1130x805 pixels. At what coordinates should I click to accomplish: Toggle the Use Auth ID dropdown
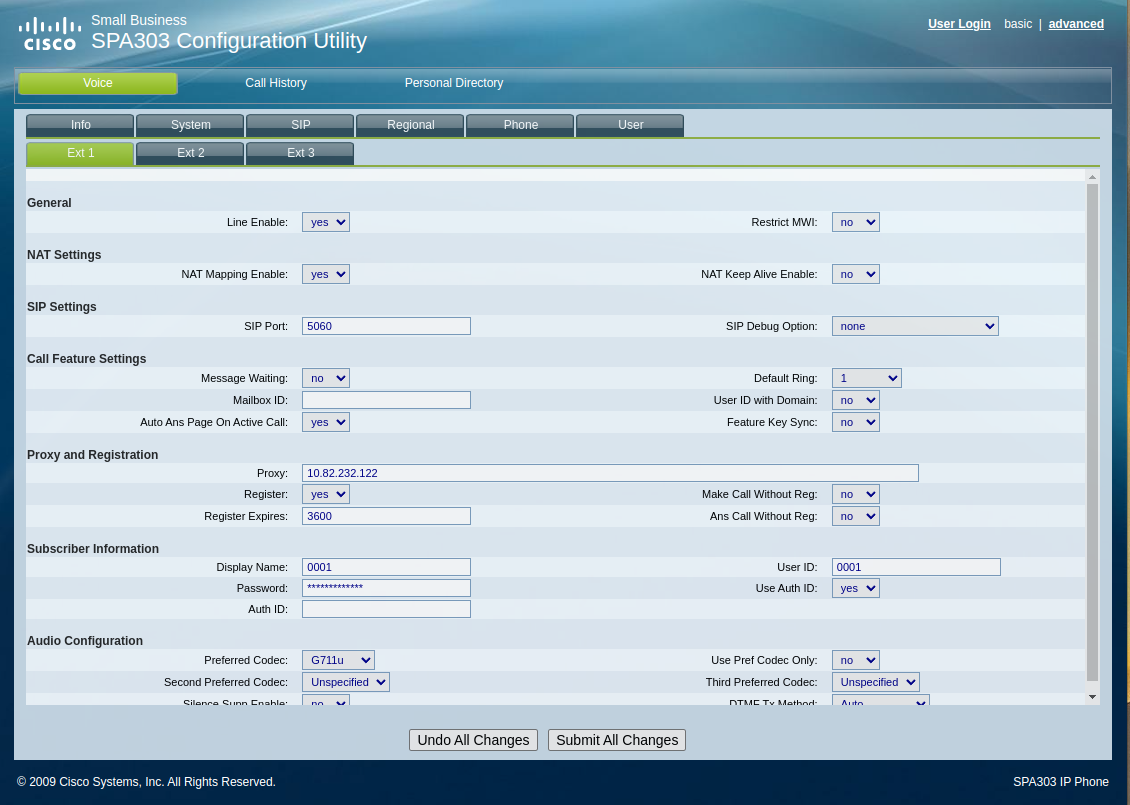[856, 588]
